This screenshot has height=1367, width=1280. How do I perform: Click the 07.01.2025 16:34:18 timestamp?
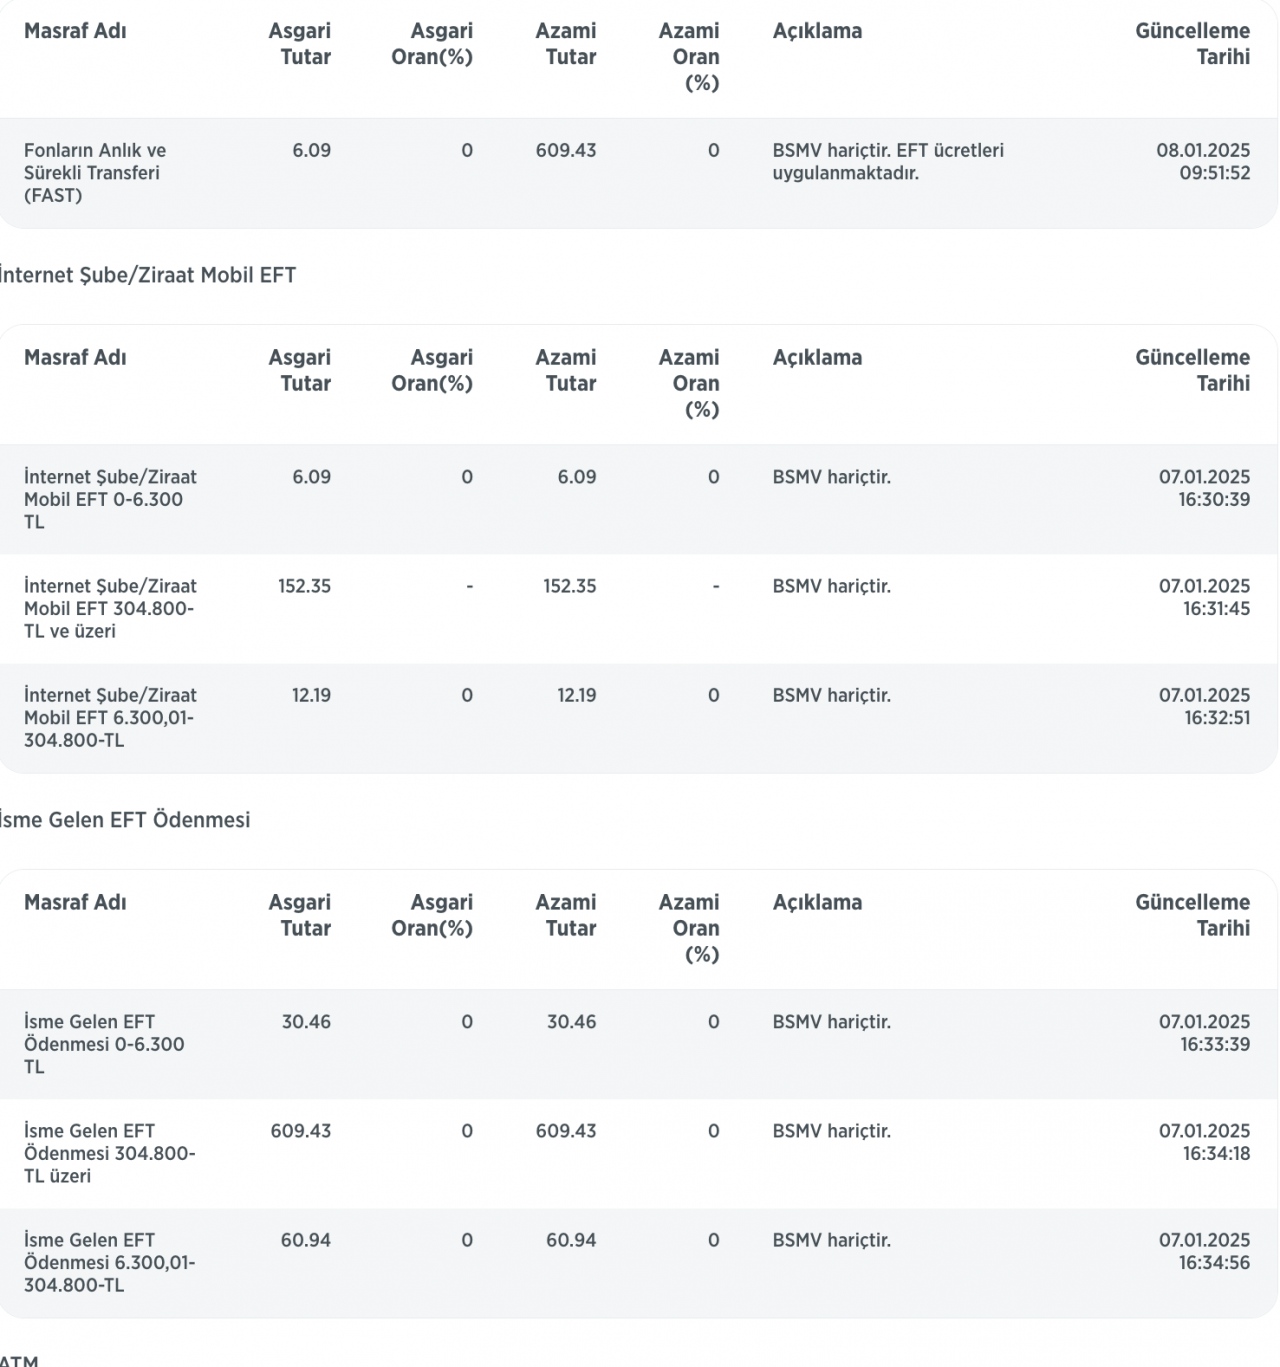click(x=1204, y=1142)
